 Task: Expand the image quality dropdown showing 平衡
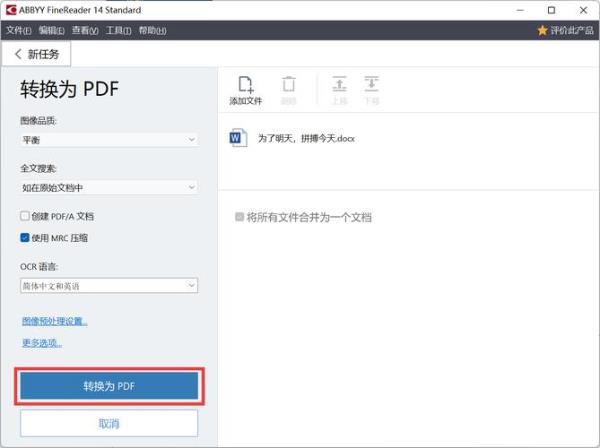pos(109,140)
